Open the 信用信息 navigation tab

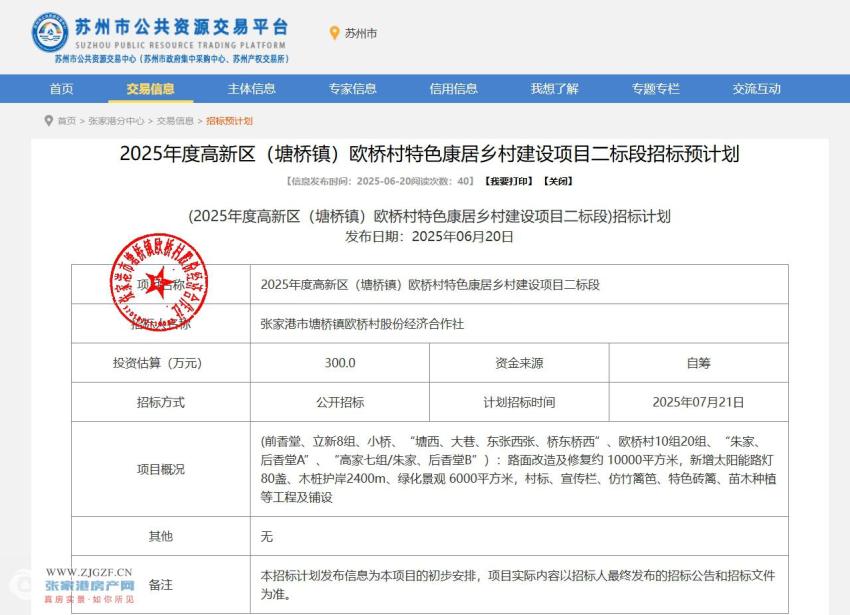pyautogui.click(x=454, y=89)
